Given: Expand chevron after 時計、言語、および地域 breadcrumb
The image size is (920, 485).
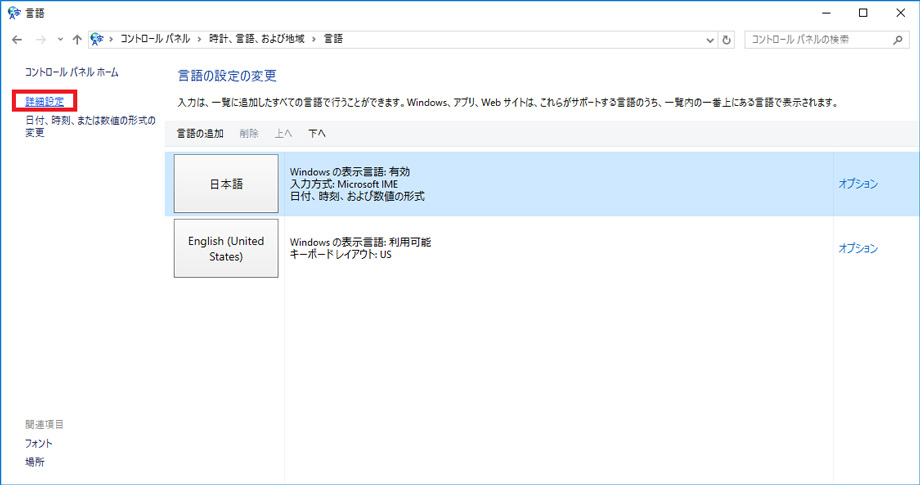Looking at the screenshot, I should (x=314, y=39).
